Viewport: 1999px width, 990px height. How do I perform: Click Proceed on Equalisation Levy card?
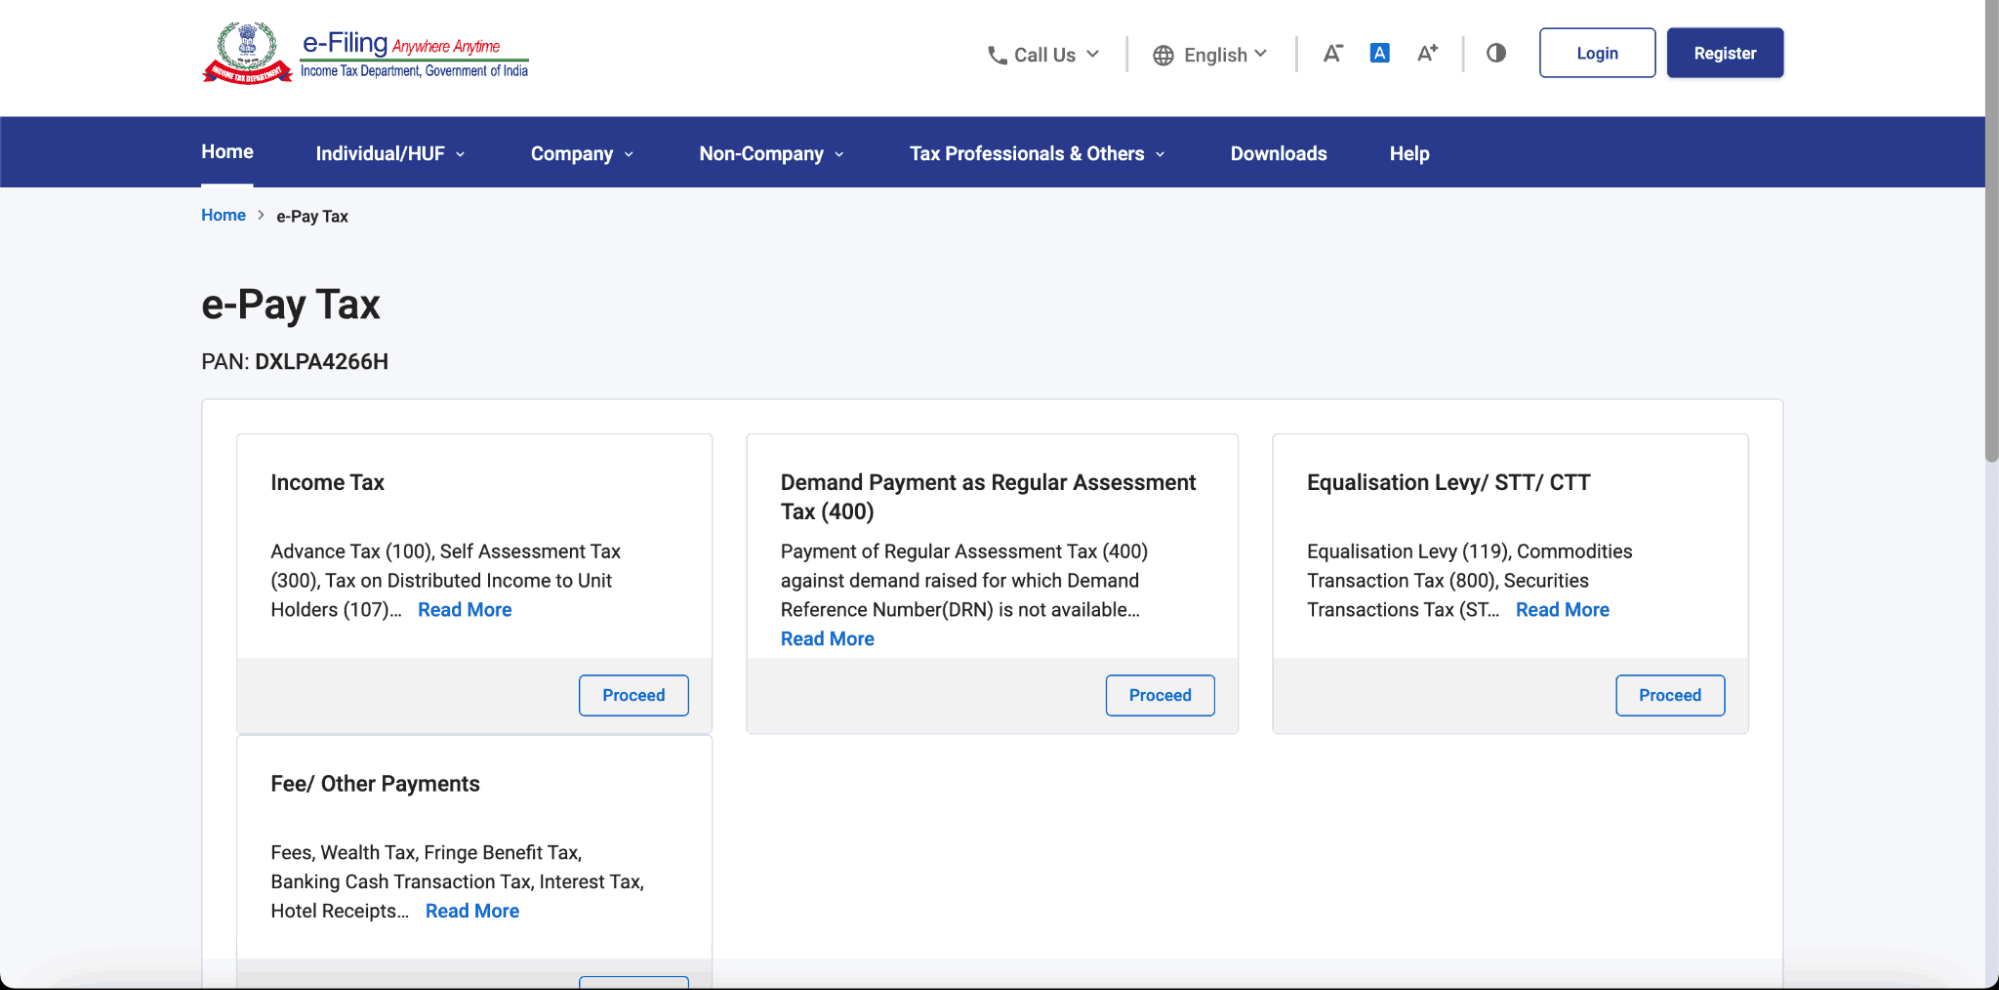click(x=1670, y=695)
